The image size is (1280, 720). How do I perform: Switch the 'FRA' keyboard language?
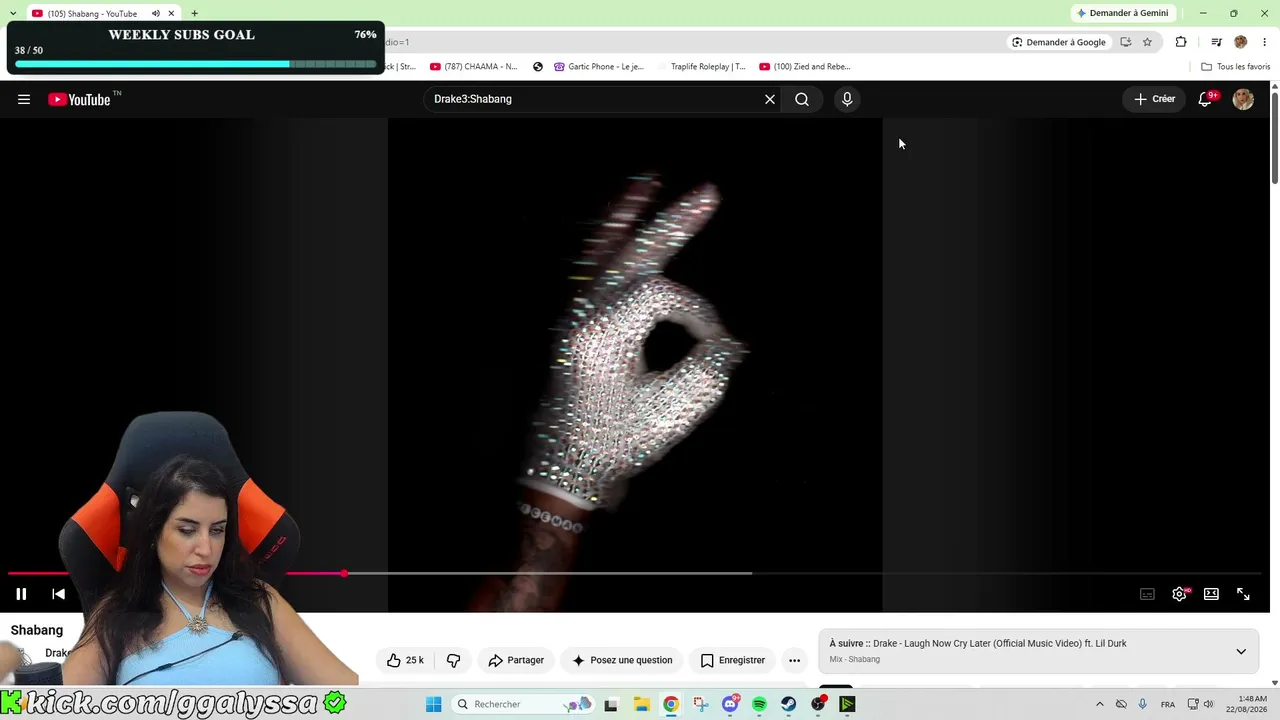pyautogui.click(x=1168, y=704)
